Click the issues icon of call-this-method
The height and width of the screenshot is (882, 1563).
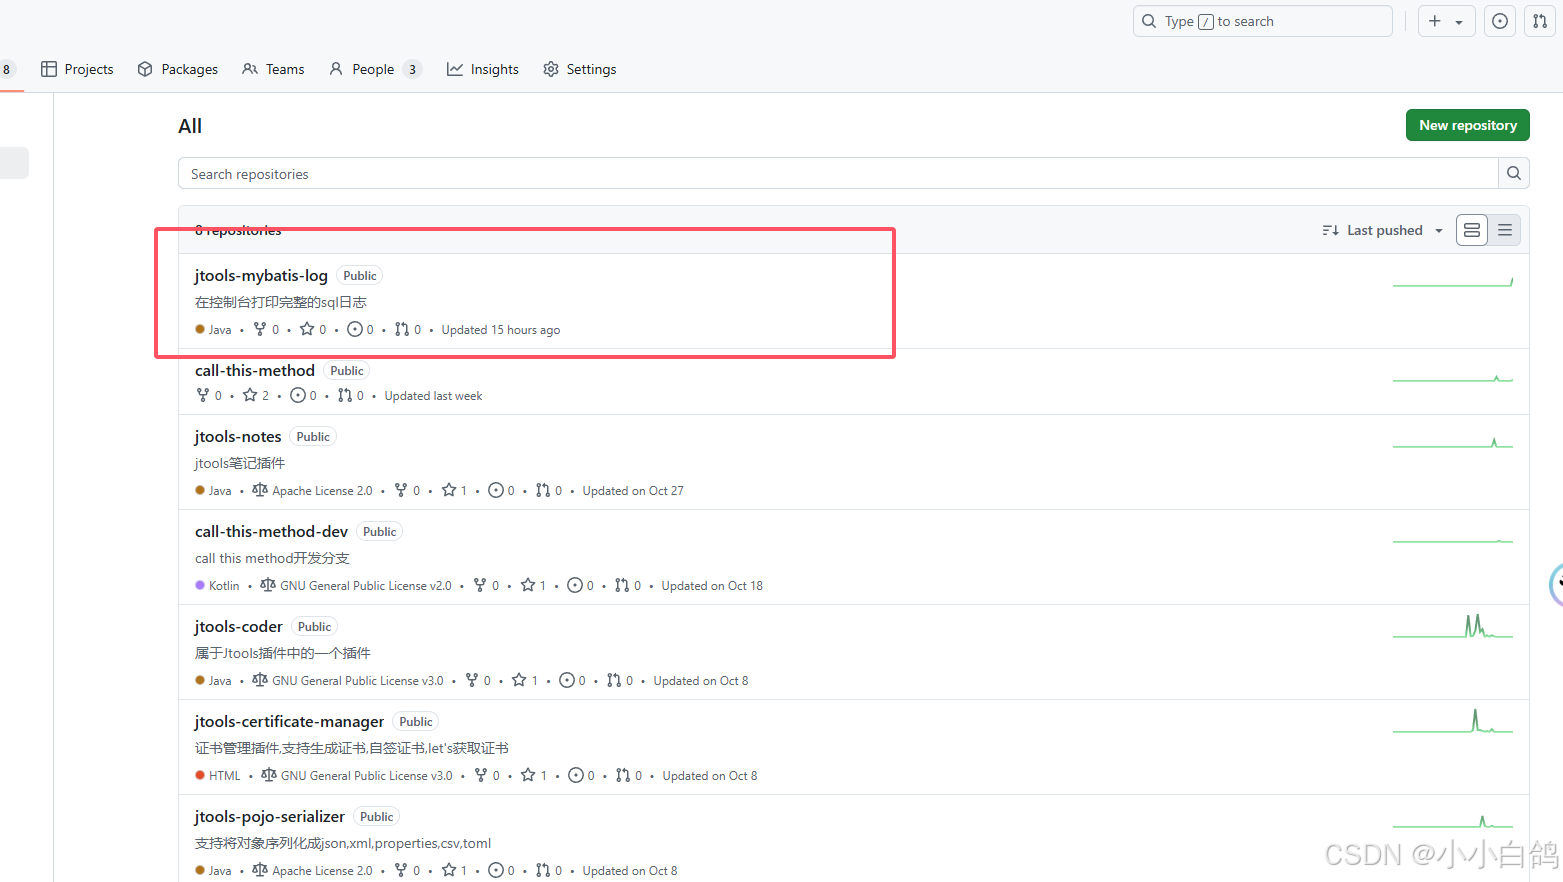click(x=298, y=395)
